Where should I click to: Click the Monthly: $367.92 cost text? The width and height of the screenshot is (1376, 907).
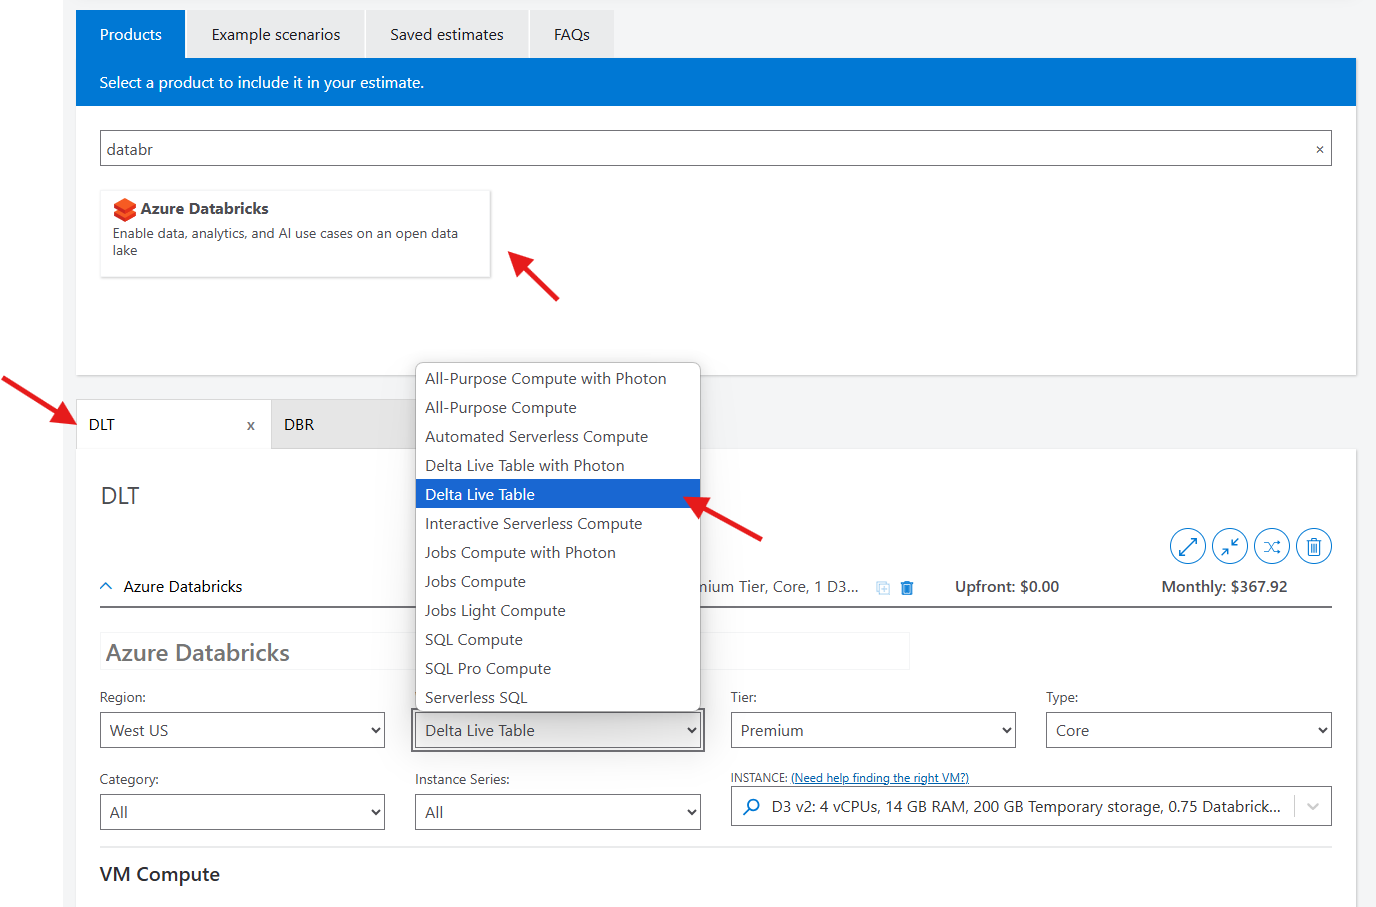pos(1224,587)
